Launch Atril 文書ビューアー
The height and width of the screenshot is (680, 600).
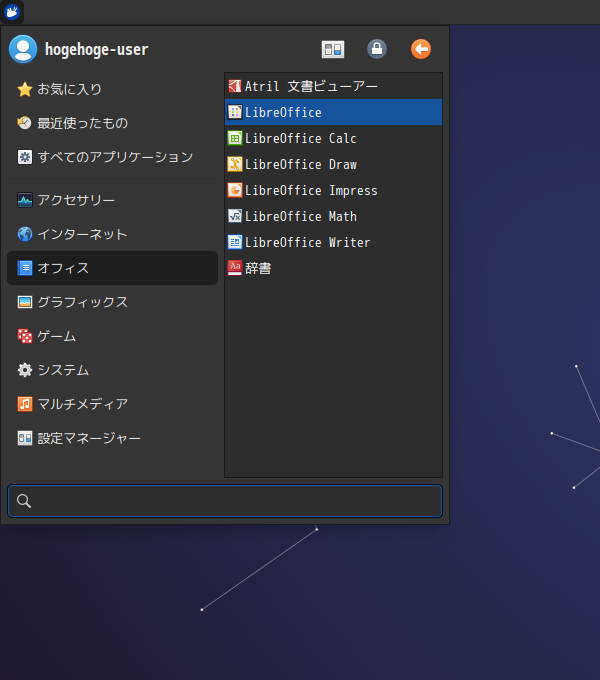pos(333,86)
